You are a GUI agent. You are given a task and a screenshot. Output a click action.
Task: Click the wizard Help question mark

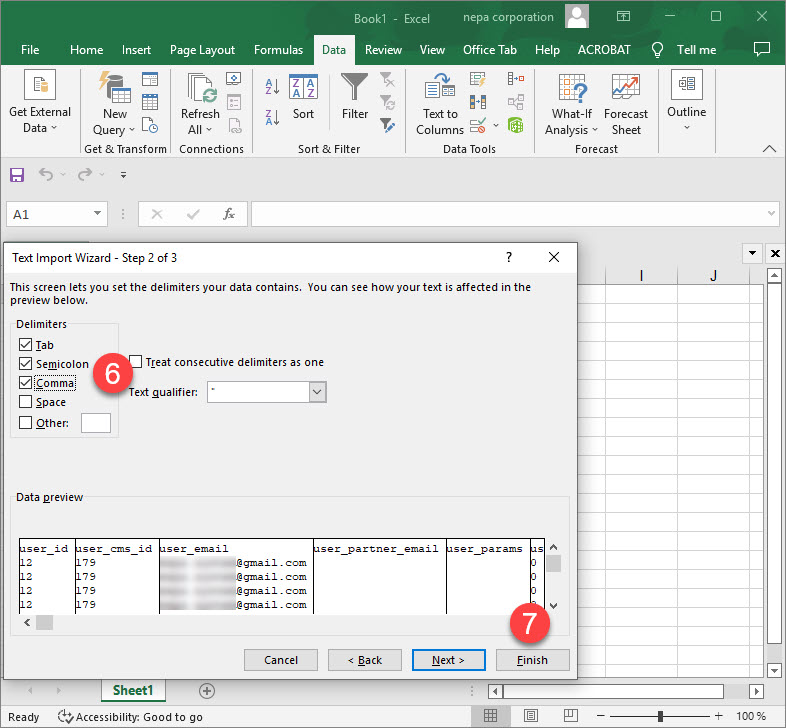(509, 257)
